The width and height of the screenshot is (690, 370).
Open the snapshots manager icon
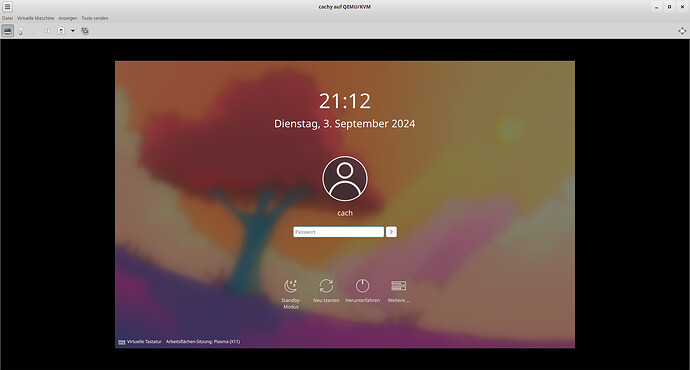(85, 31)
